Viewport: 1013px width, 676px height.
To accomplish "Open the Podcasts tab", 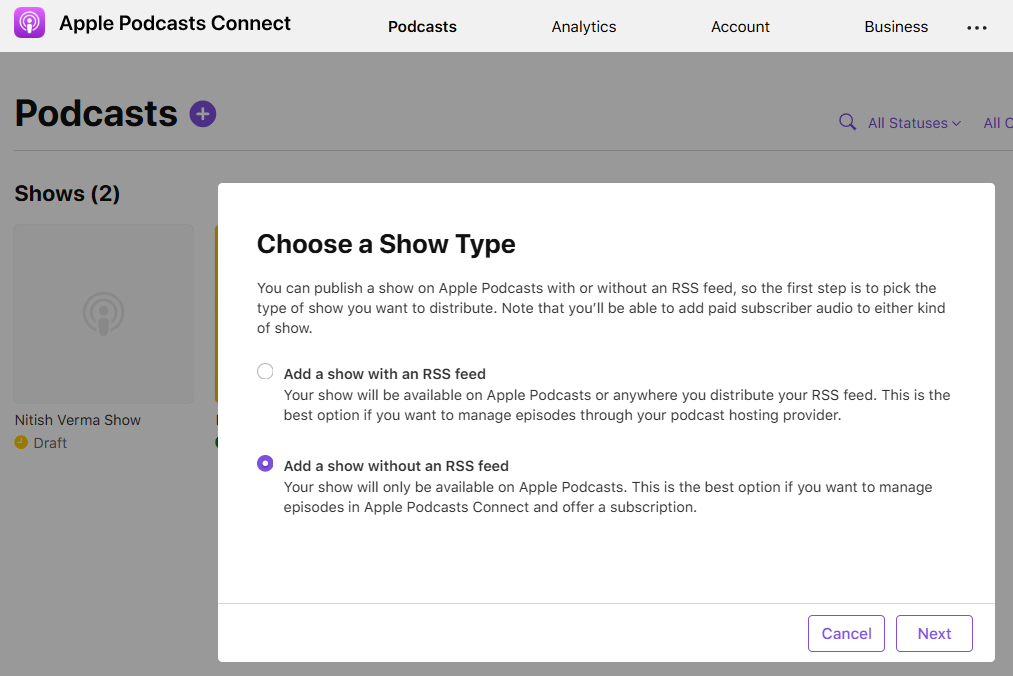I will click(x=422, y=26).
